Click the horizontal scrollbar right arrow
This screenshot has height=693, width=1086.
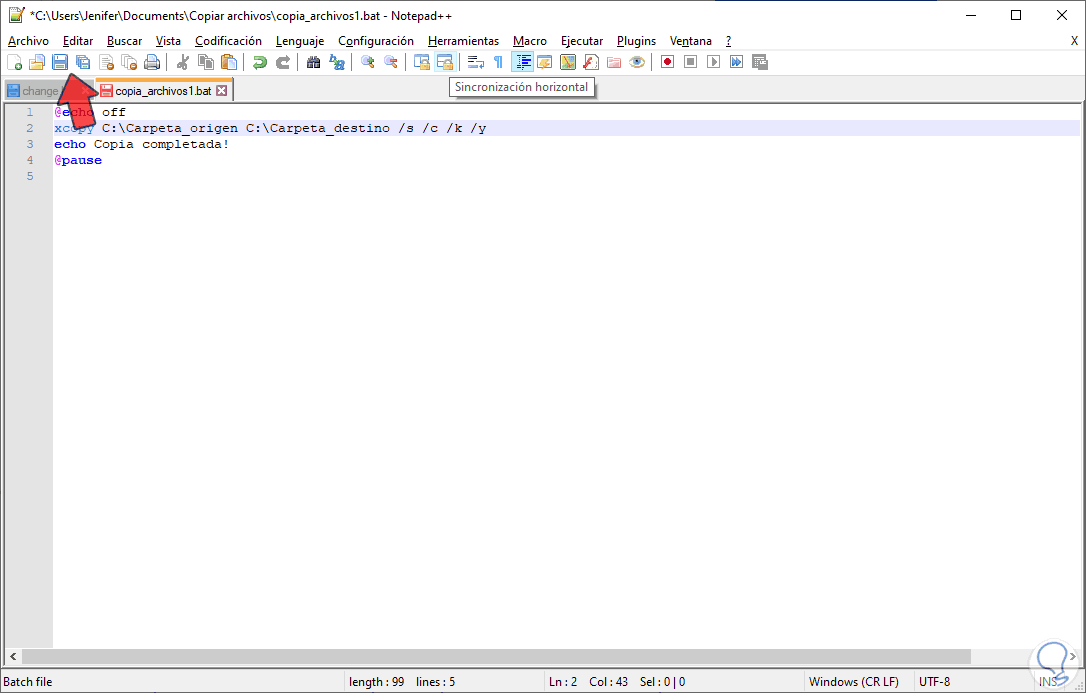pos(1073,656)
